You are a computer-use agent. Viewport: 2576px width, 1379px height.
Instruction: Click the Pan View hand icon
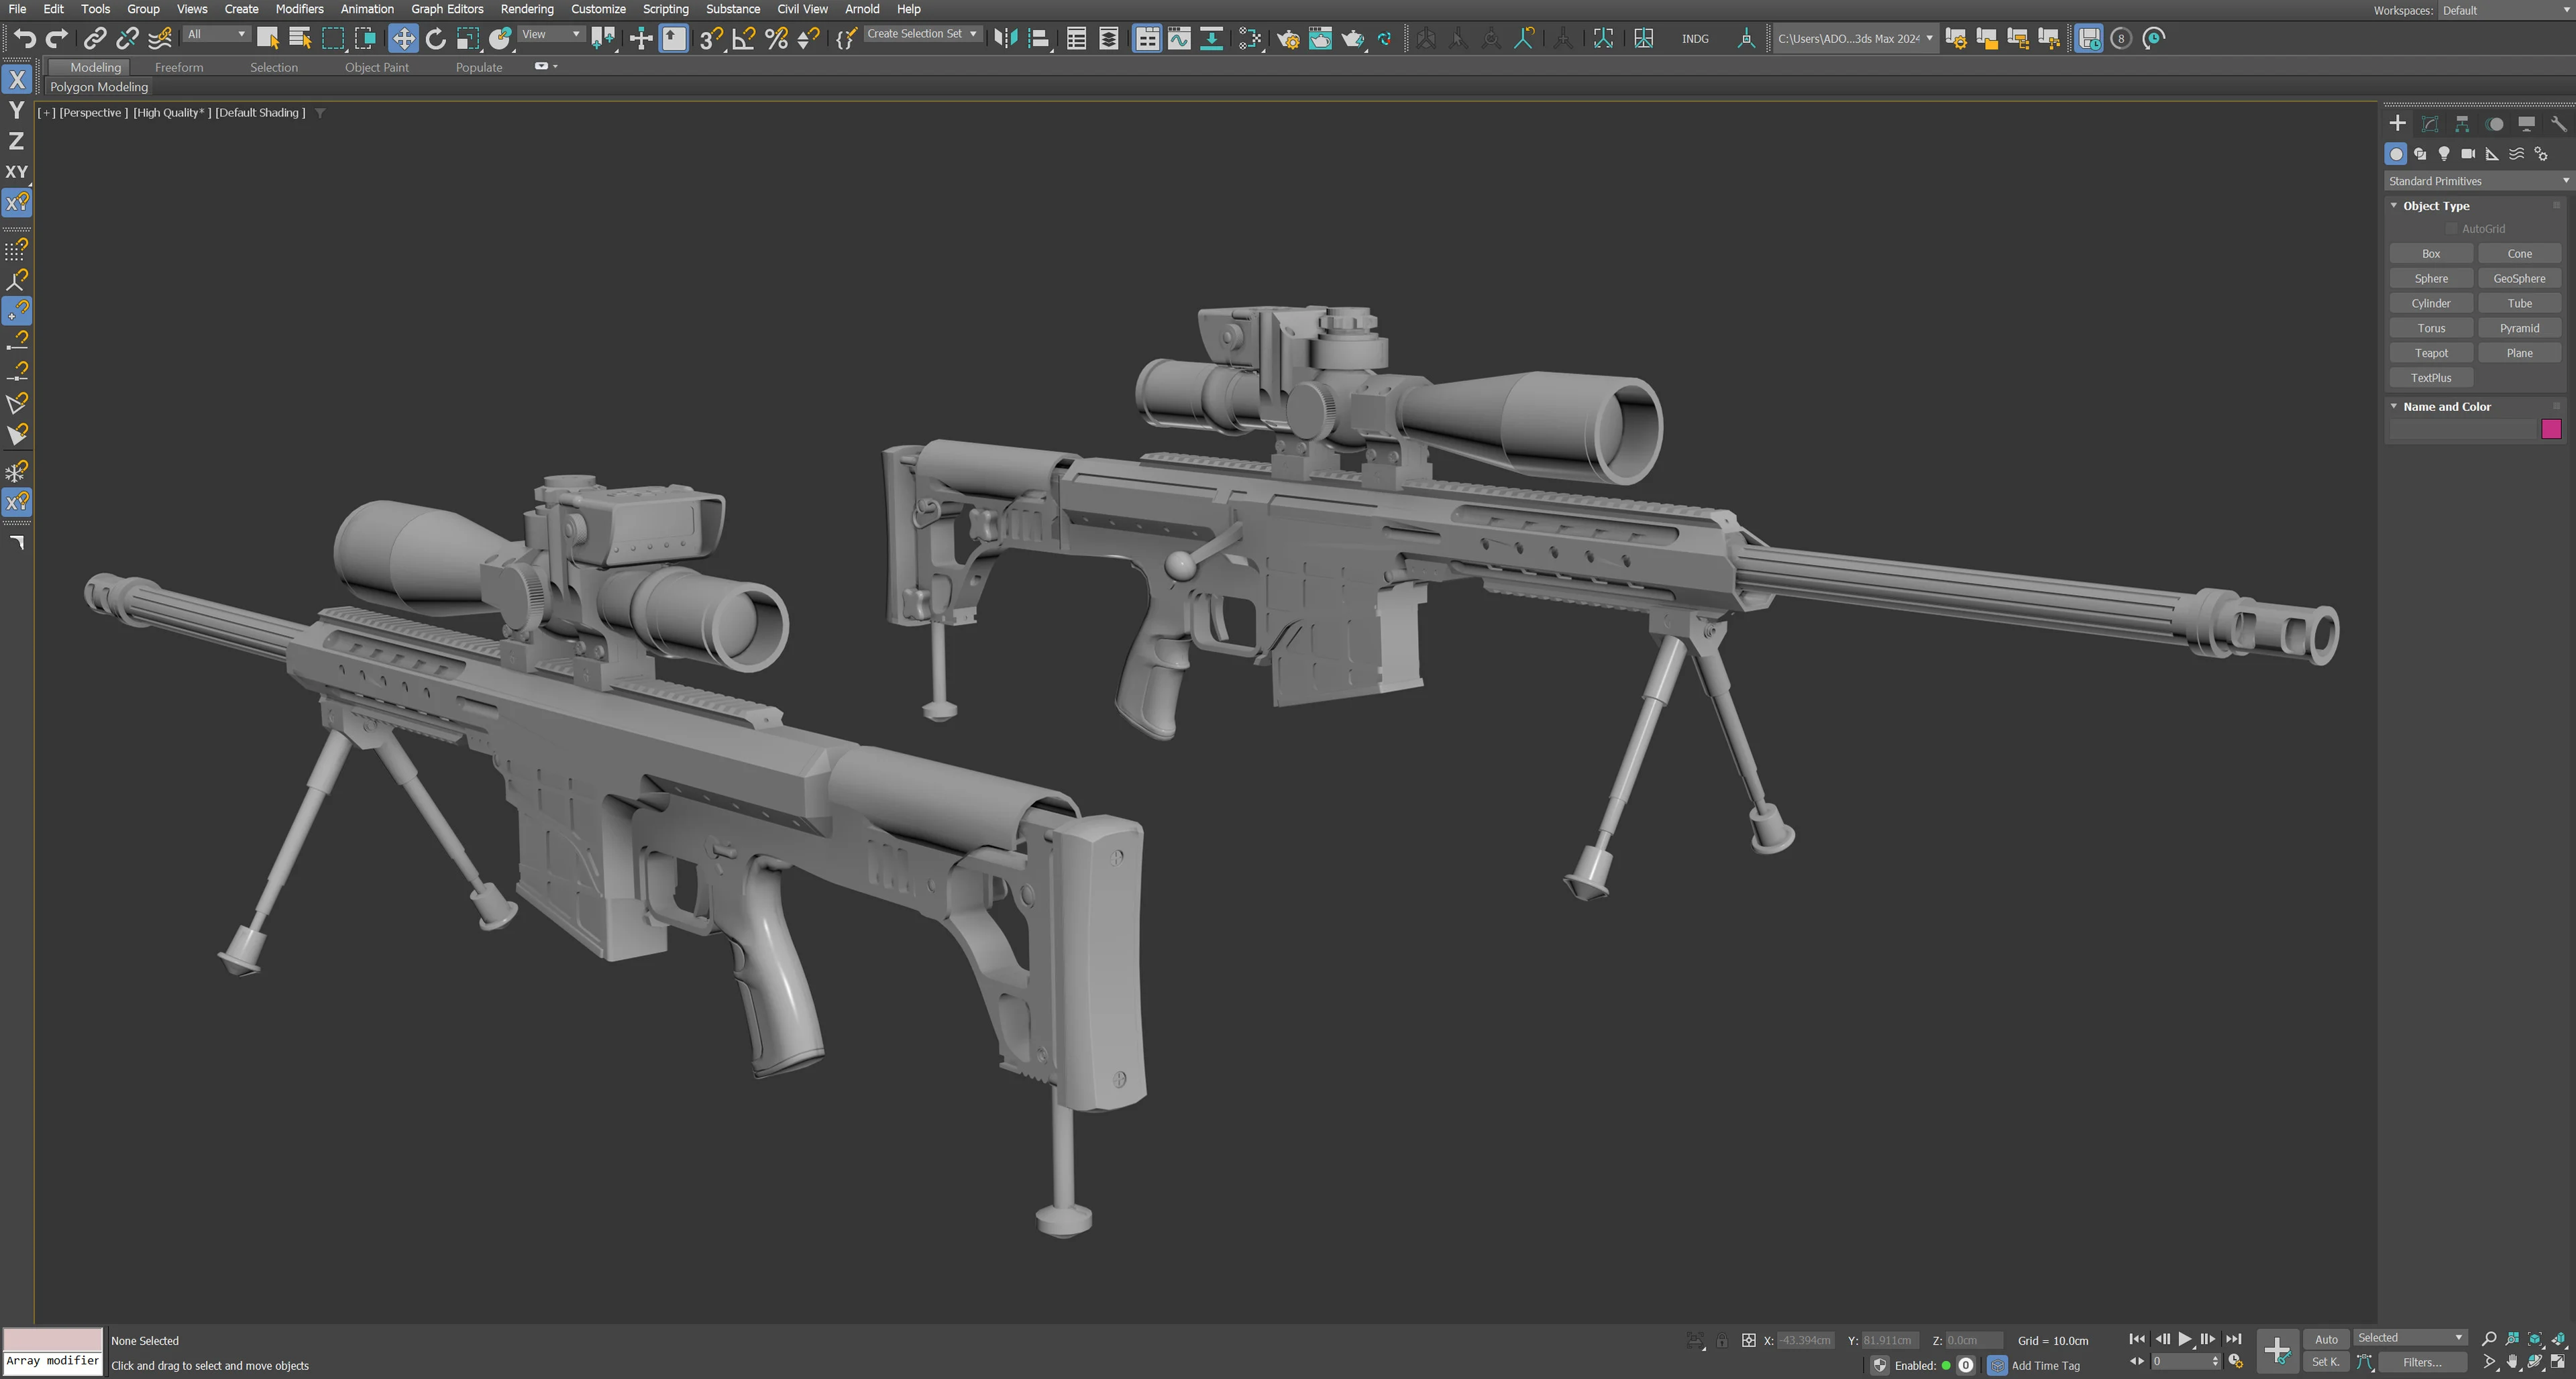[x=2512, y=1361]
